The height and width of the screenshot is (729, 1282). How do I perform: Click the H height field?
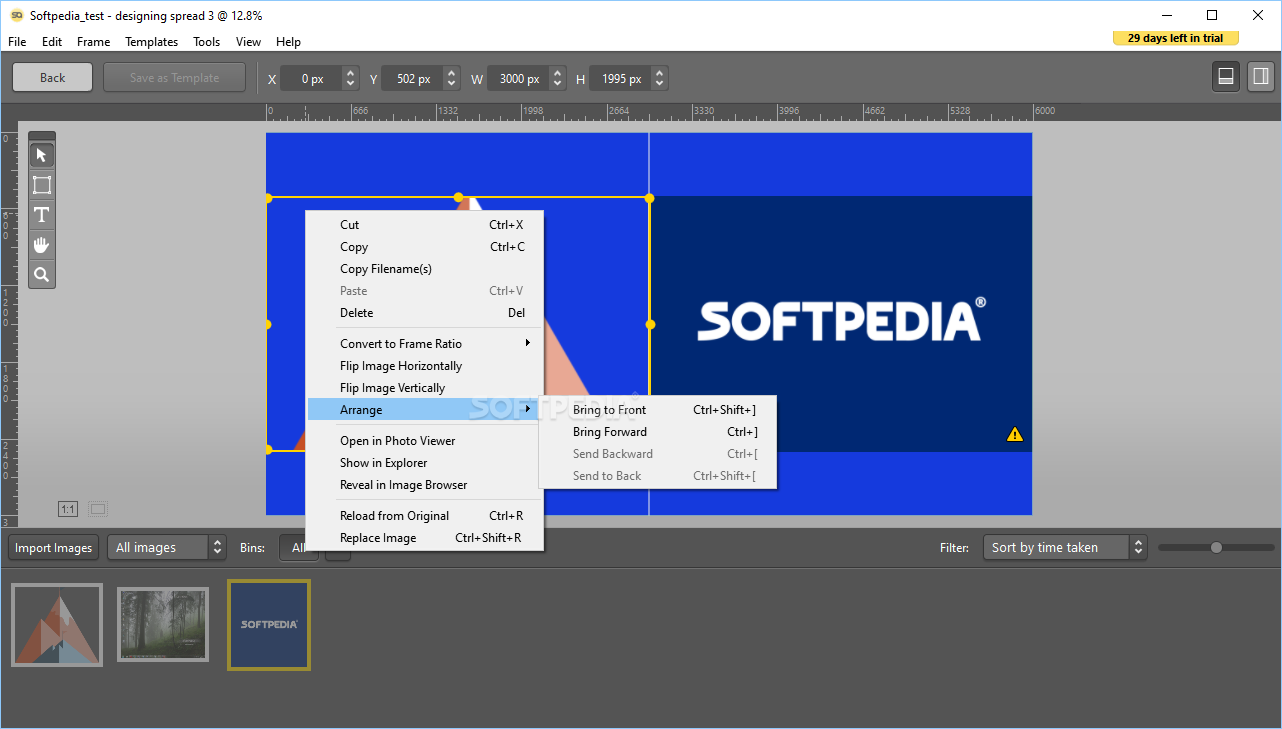620,79
